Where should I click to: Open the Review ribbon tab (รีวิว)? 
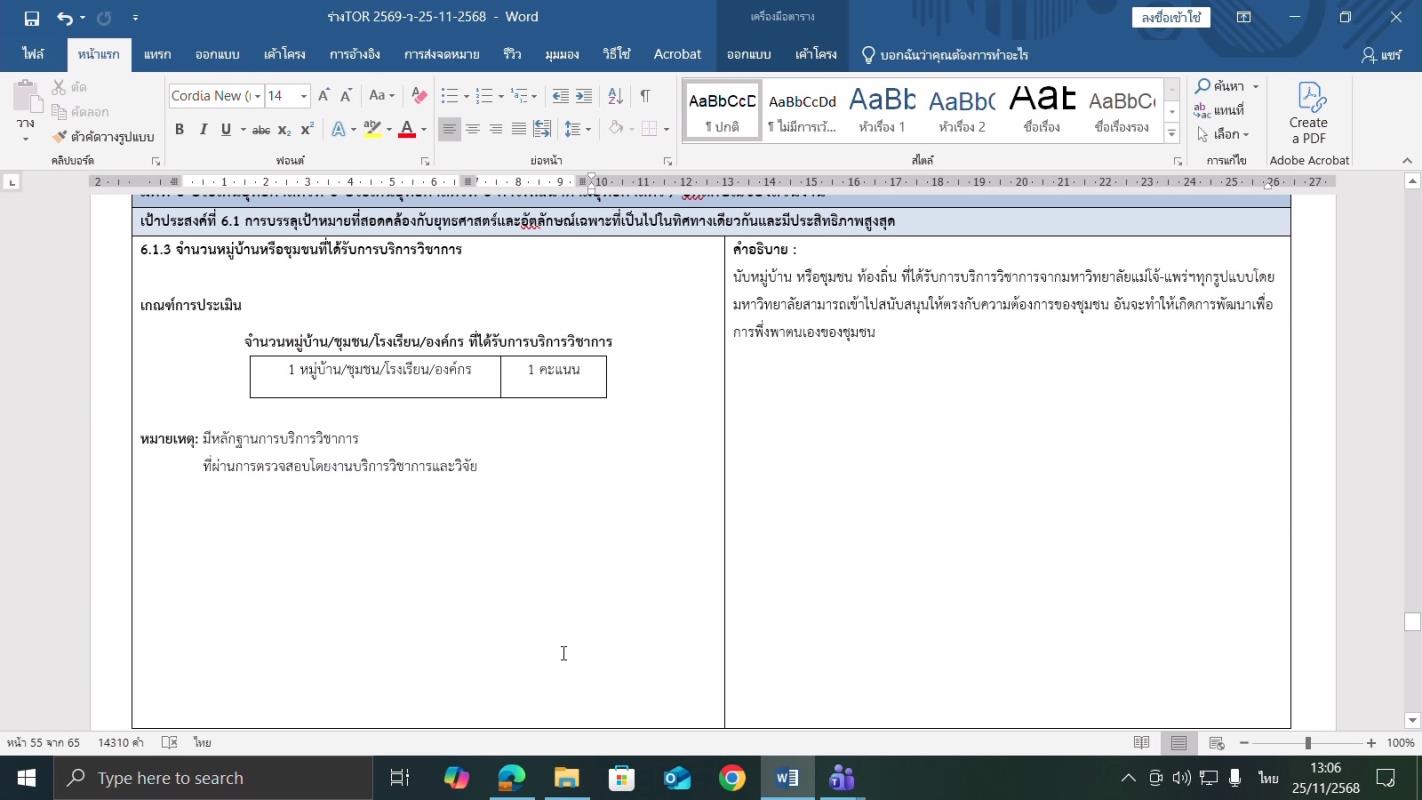(x=512, y=55)
